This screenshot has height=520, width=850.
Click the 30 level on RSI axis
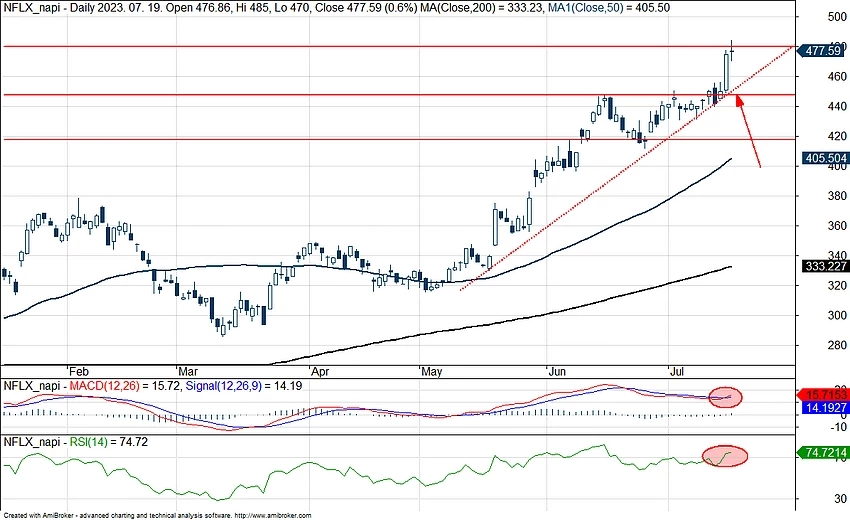pyautogui.click(x=840, y=498)
